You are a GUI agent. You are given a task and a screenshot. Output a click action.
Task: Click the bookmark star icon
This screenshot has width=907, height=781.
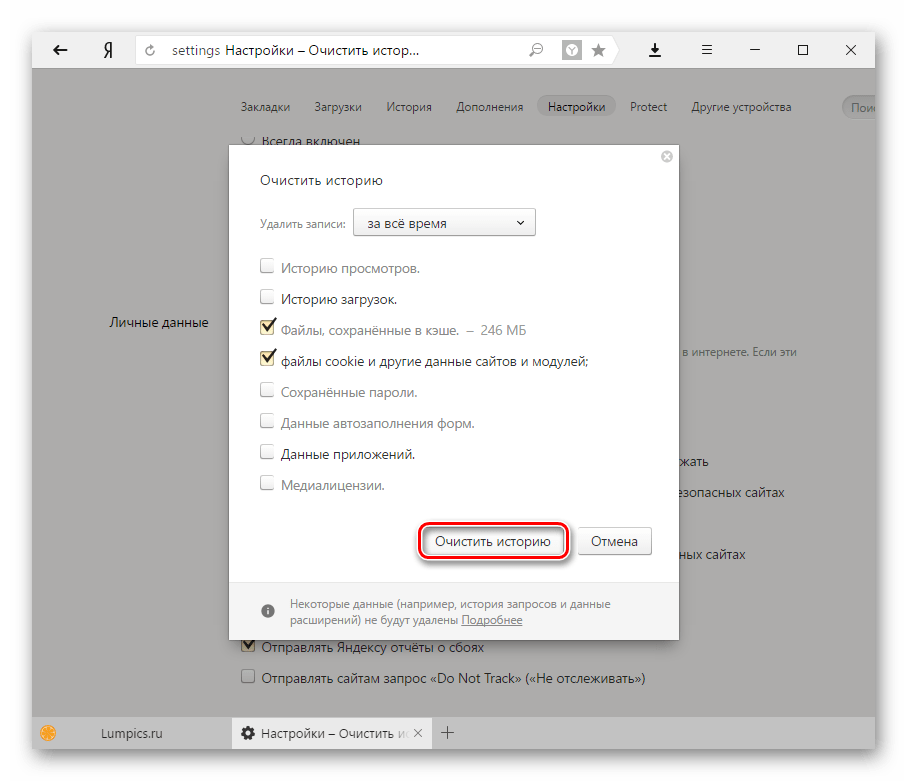[598, 50]
